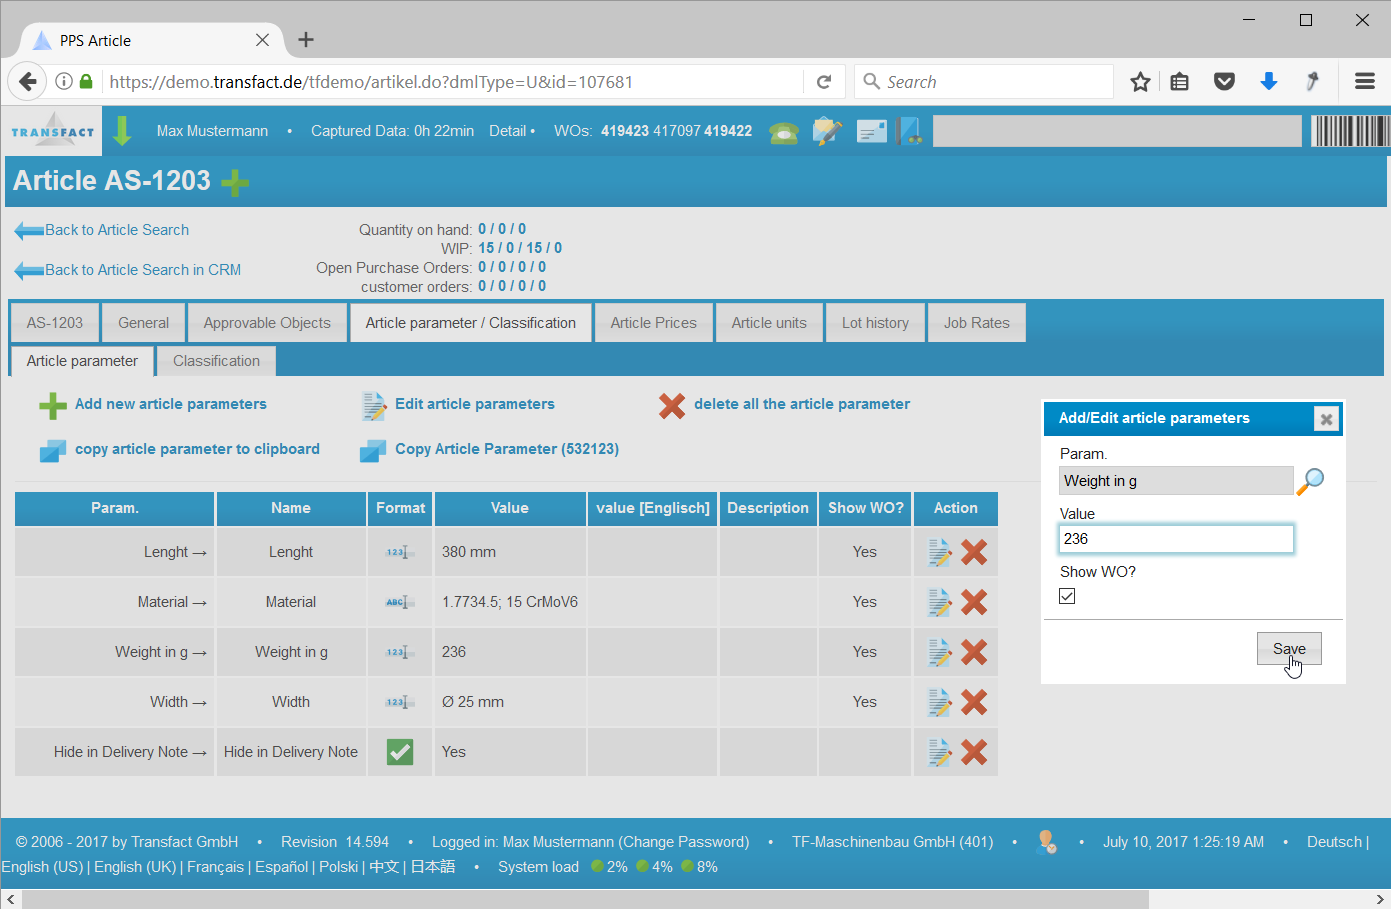Open the Job Rates tab
Viewport: 1391px width, 909px height.
(977, 323)
